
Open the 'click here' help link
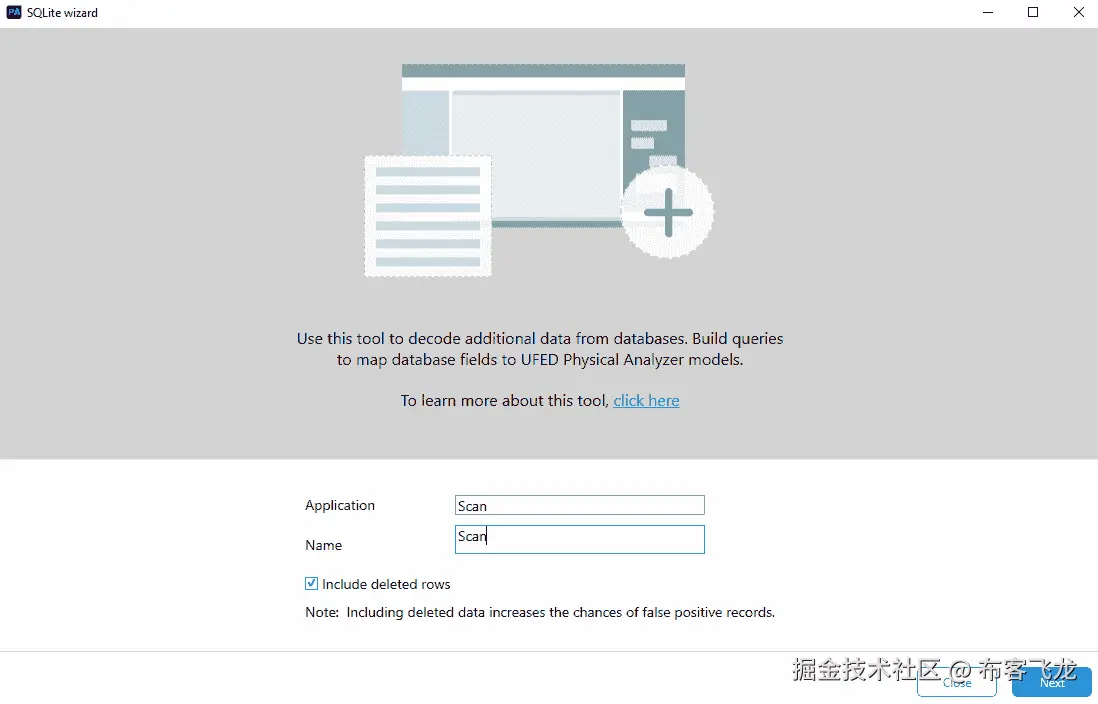[x=646, y=401]
